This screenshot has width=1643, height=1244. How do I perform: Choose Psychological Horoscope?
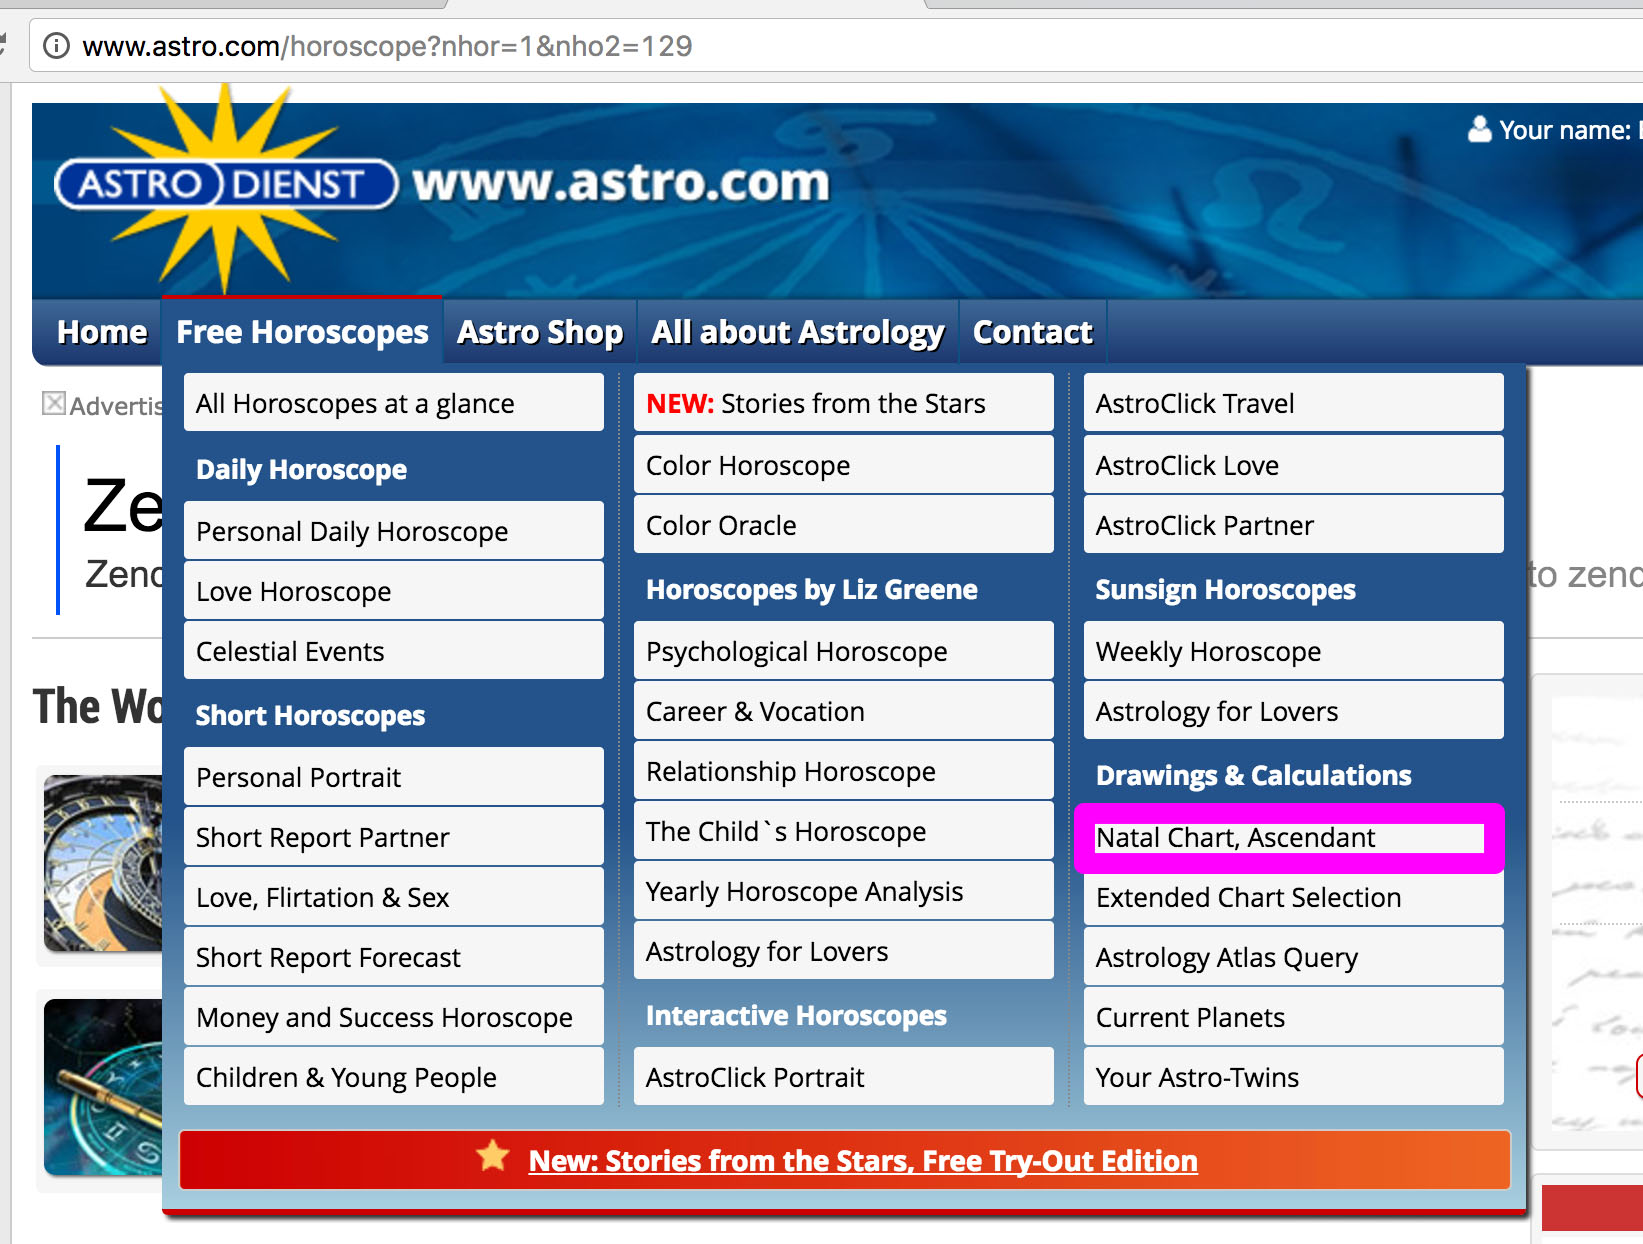point(844,651)
